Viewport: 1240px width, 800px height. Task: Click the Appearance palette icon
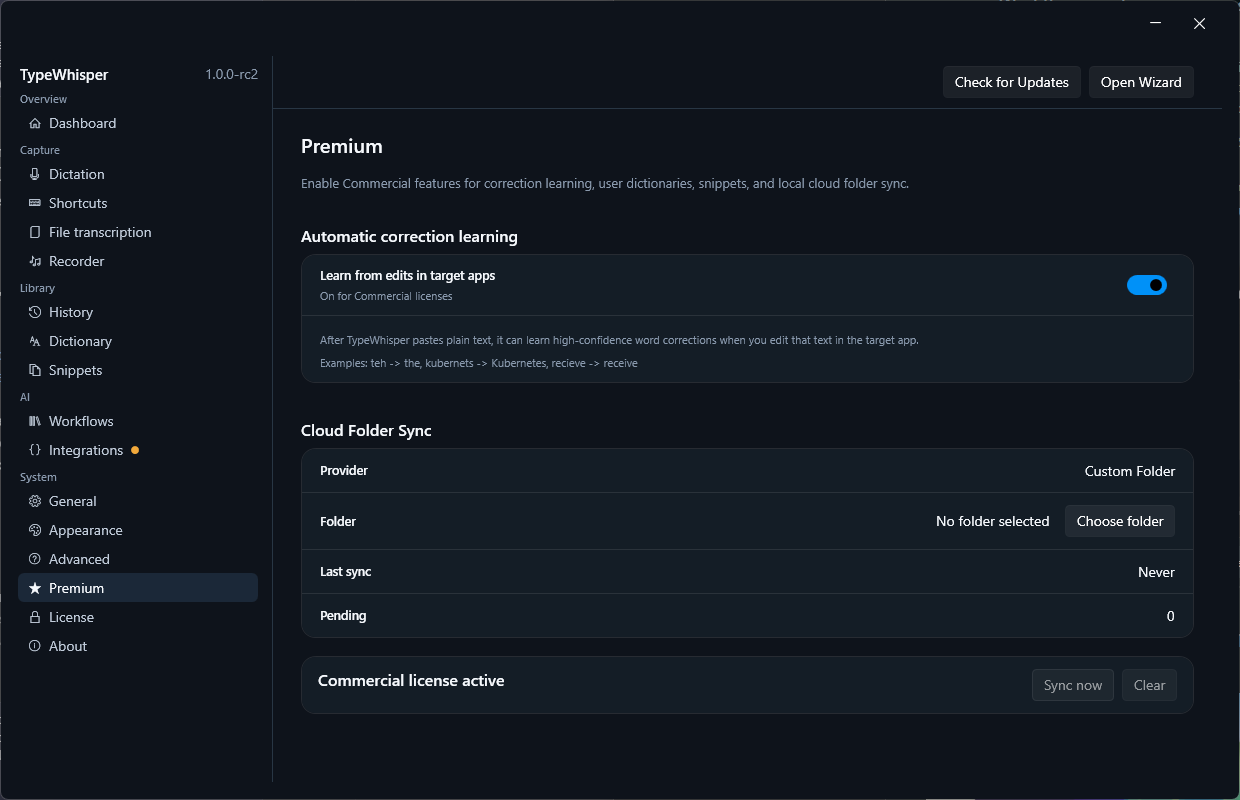(x=35, y=530)
